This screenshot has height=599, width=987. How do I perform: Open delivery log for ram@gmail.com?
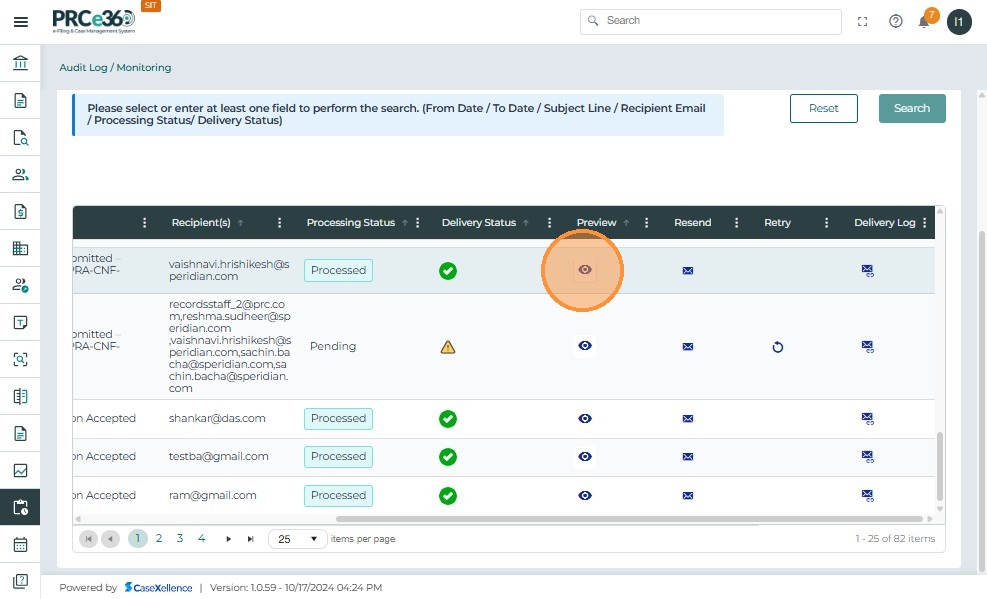[867, 496]
